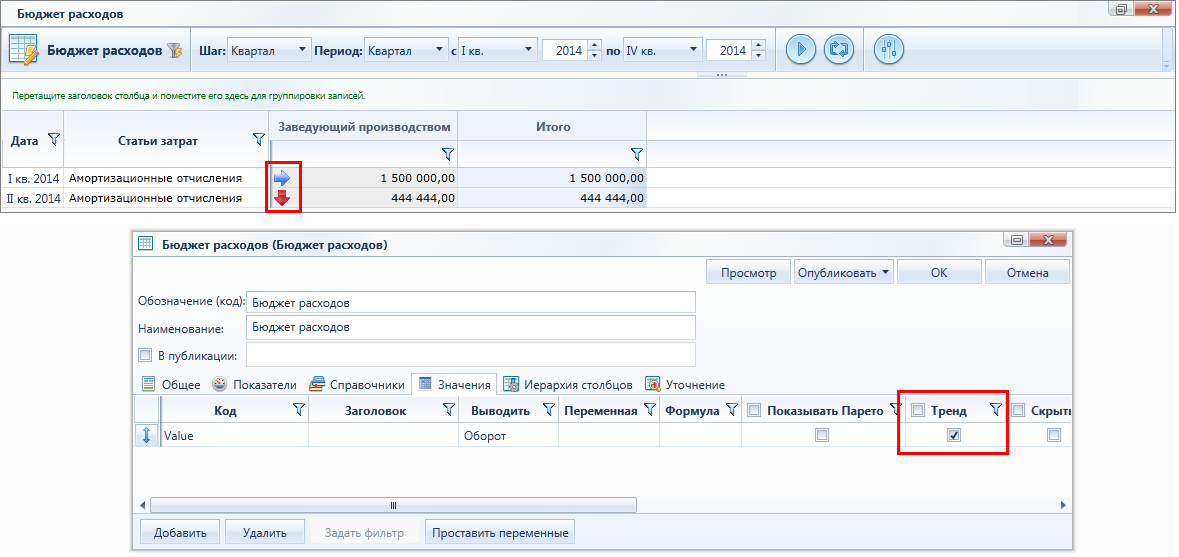Image resolution: width=1179 pixels, height=557 pixels.
Task: Click filter icon under Заведующий производством column
Action: click(448, 154)
